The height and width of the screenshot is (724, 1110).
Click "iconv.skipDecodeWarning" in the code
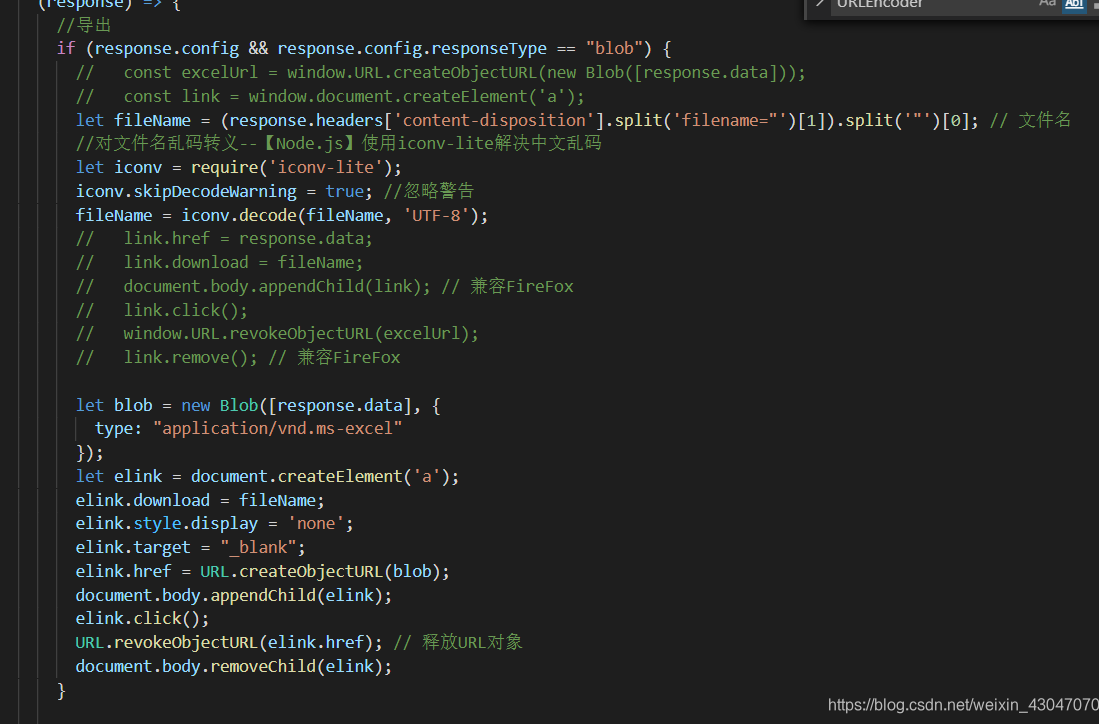point(186,191)
